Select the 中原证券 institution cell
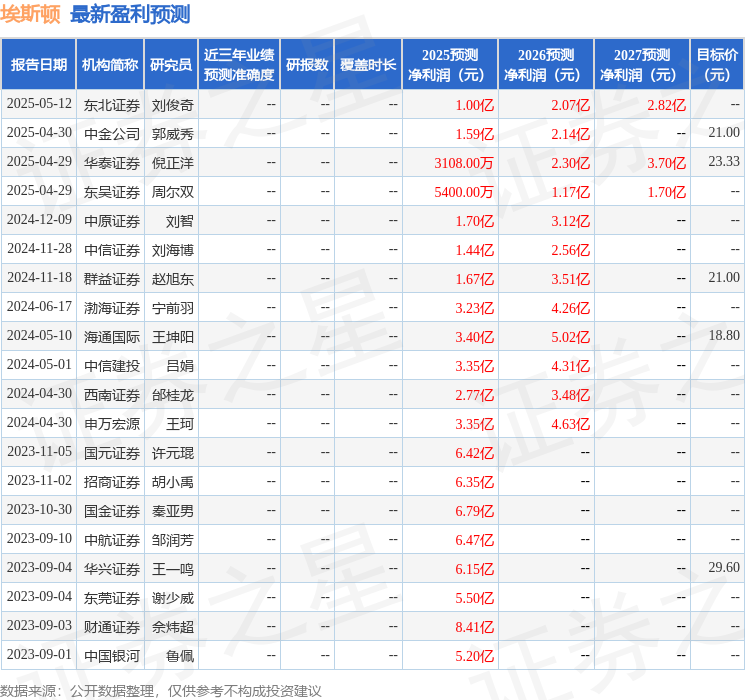This screenshot has height=700, width=745. (112, 221)
